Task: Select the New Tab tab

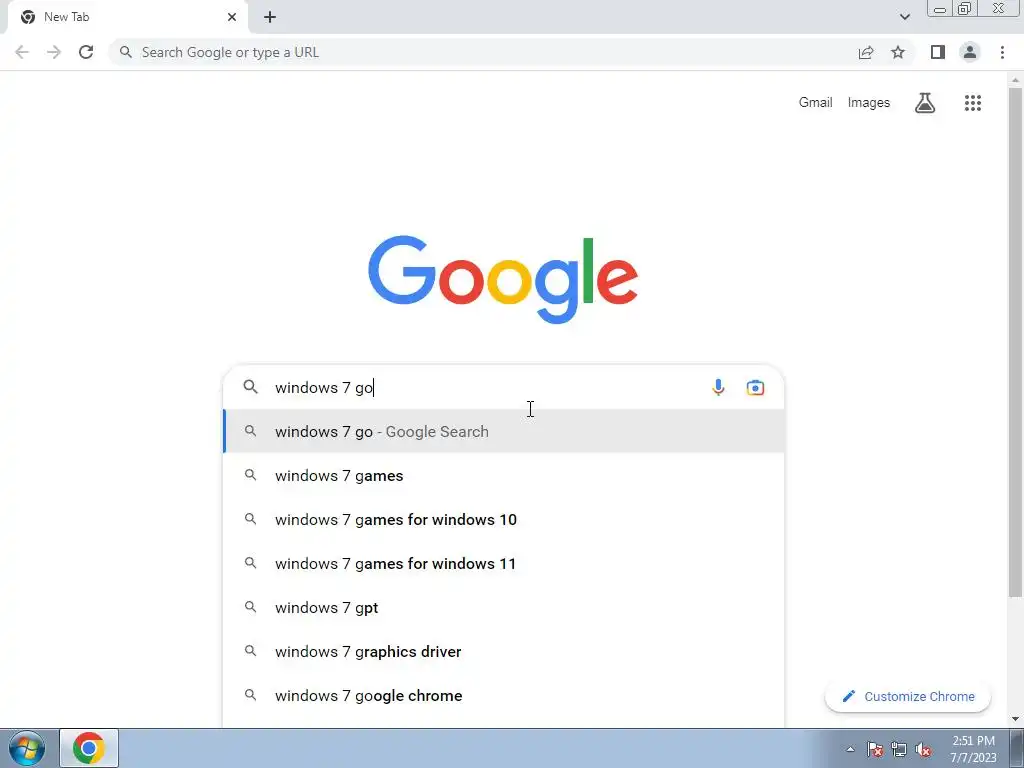Action: click(127, 17)
